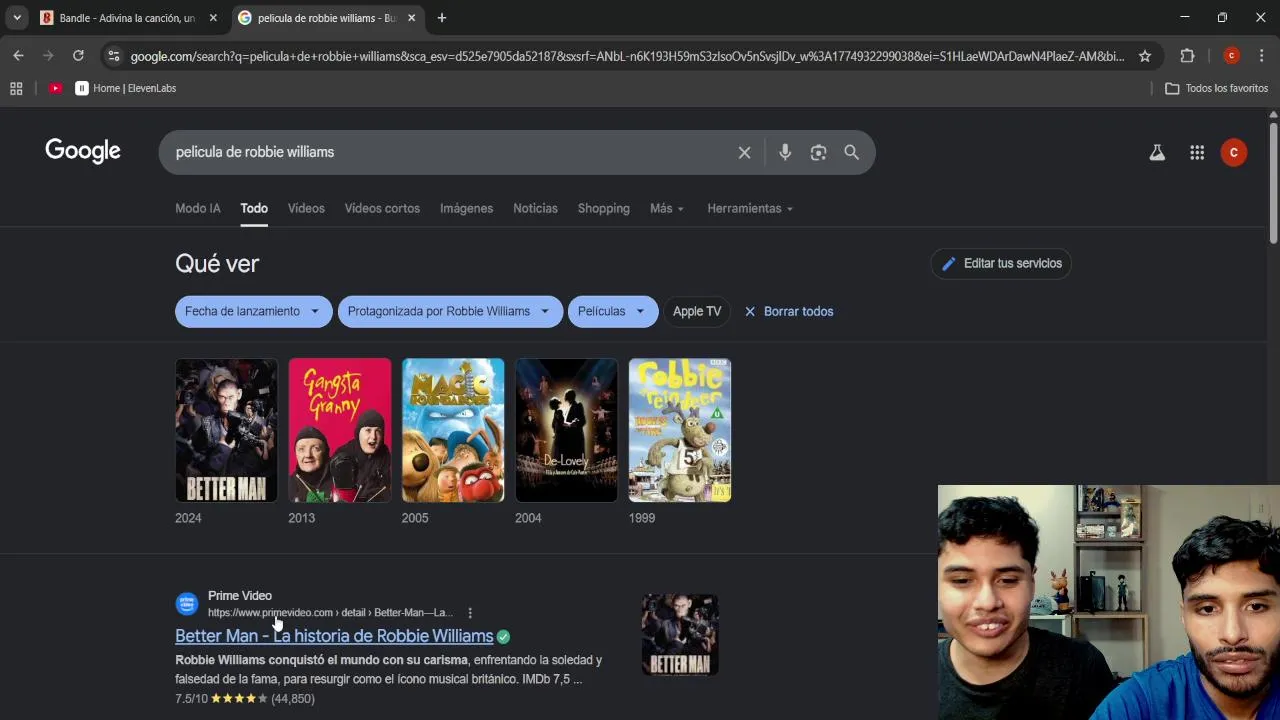Open Gangsta Granny 2013 poster
Image resolution: width=1280 pixels, height=720 pixels.
tap(340, 430)
